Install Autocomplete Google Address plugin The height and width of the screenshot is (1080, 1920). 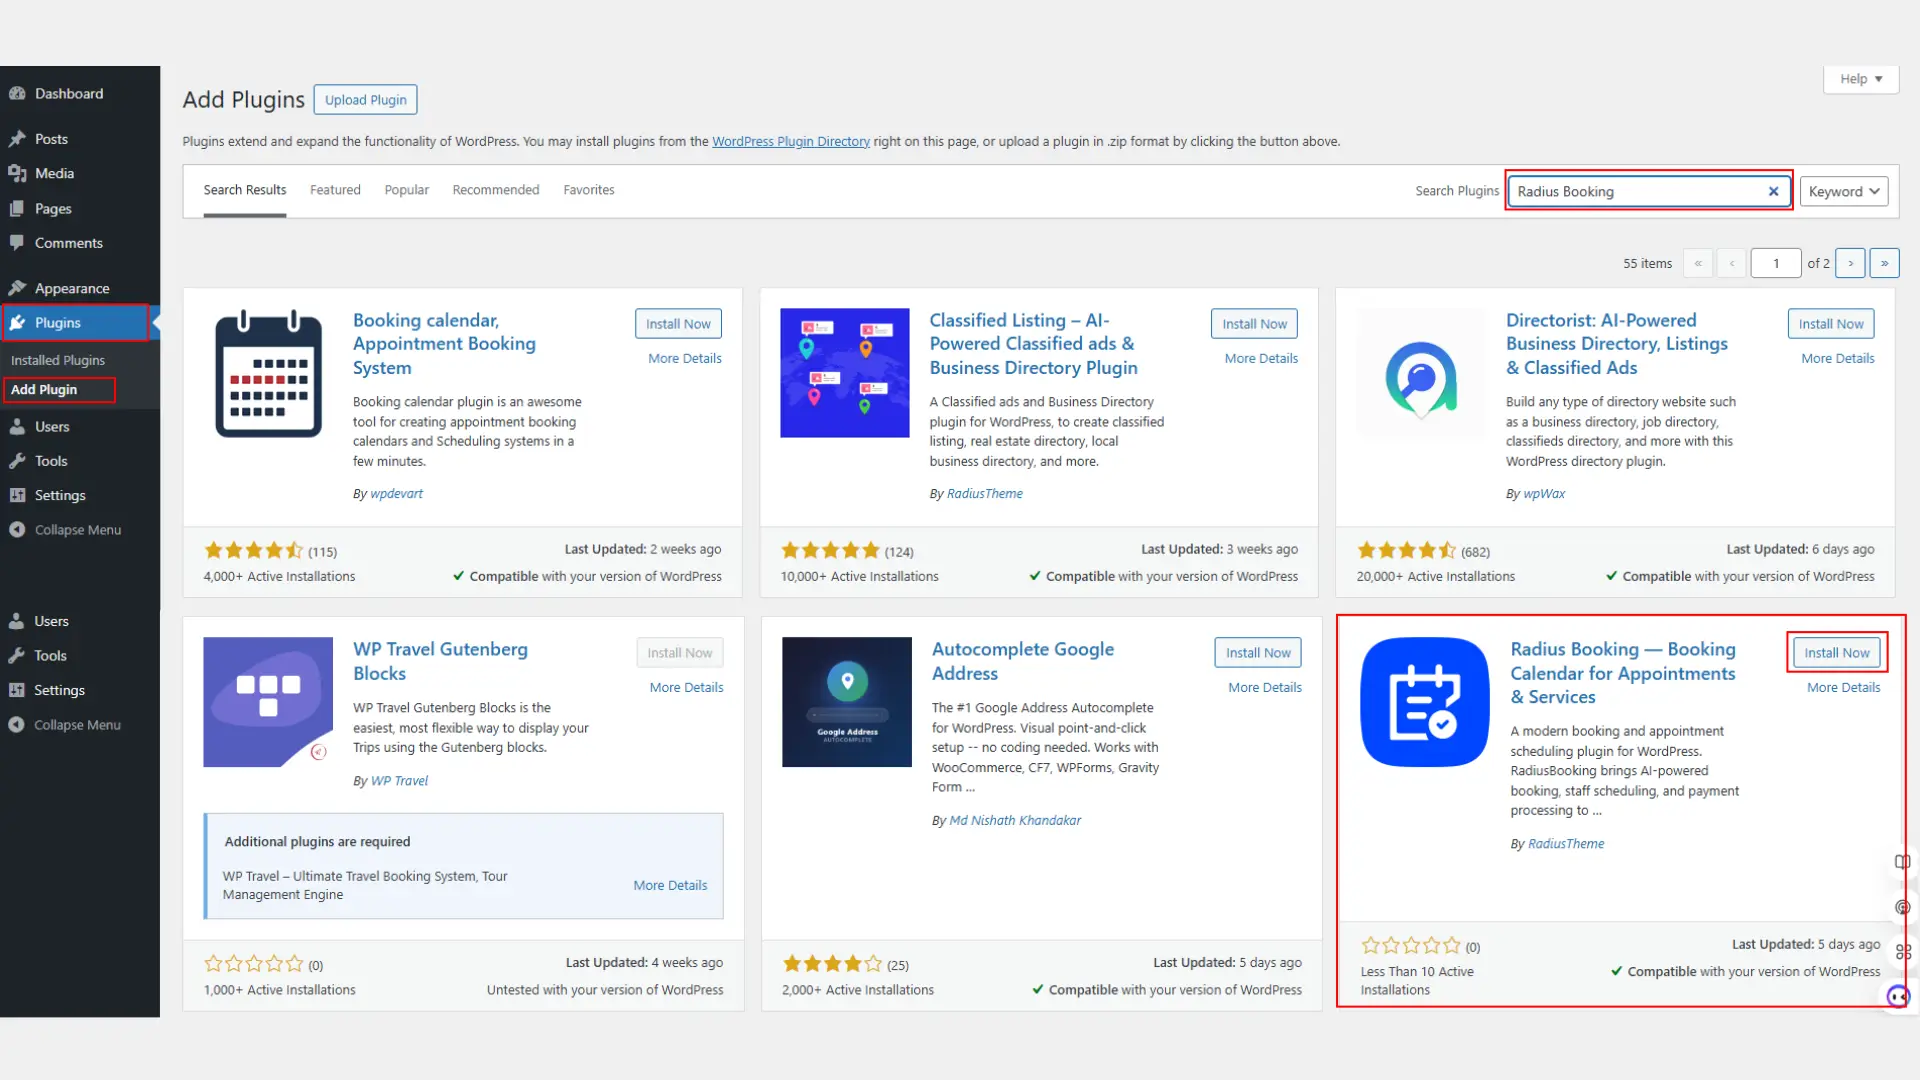pyautogui.click(x=1258, y=653)
